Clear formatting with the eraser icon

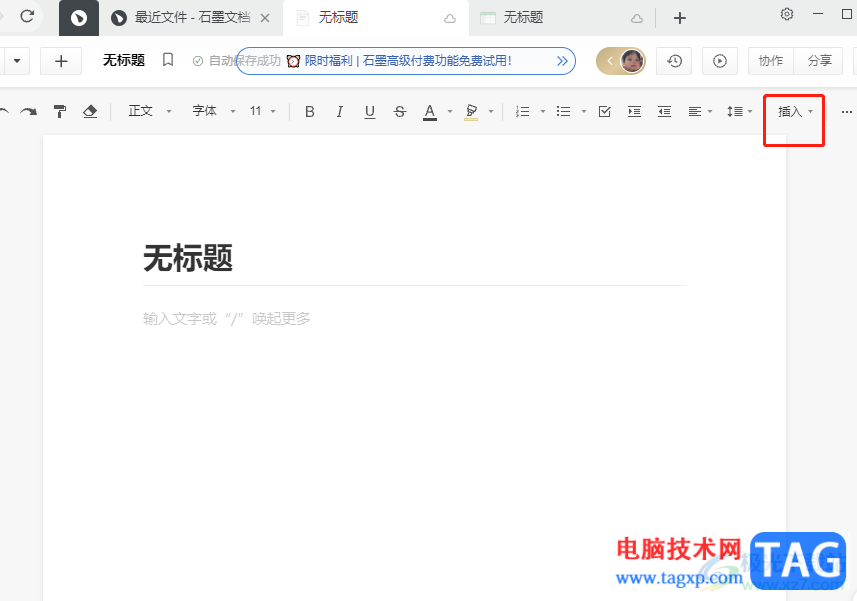coord(90,111)
